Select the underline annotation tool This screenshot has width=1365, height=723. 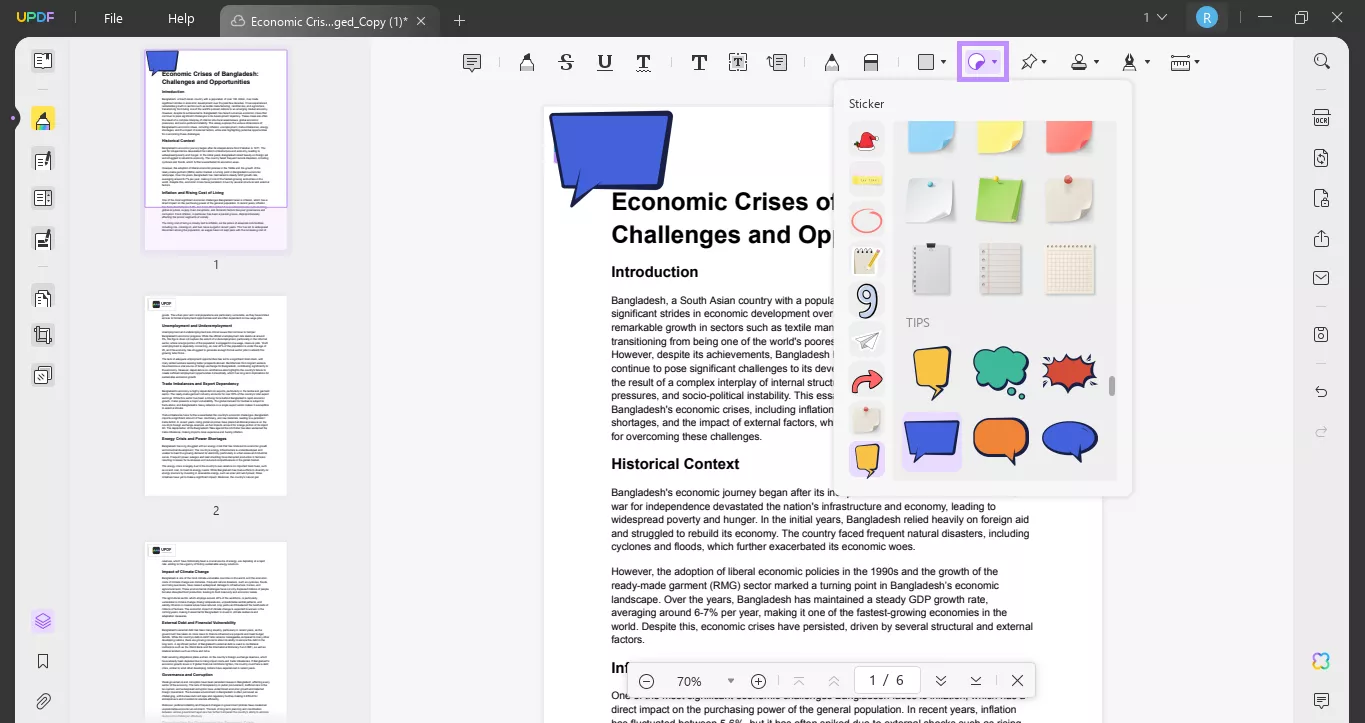click(x=605, y=63)
